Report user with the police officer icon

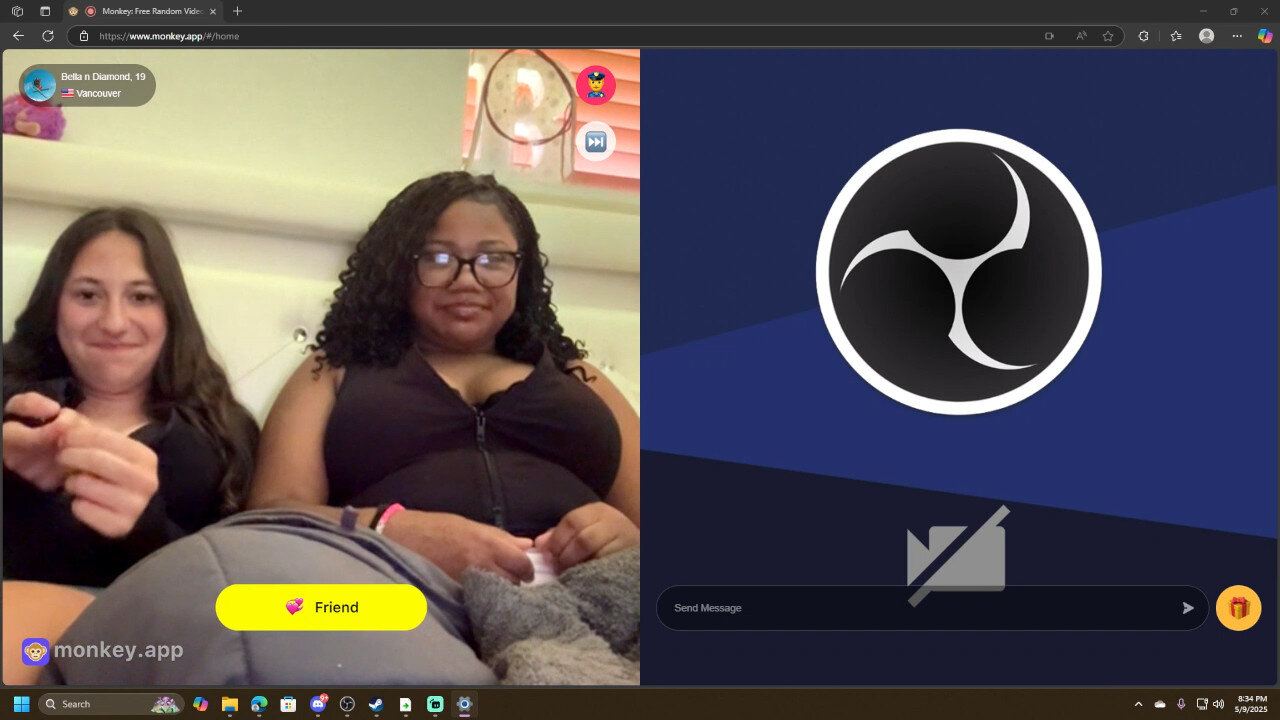tap(595, 85)
